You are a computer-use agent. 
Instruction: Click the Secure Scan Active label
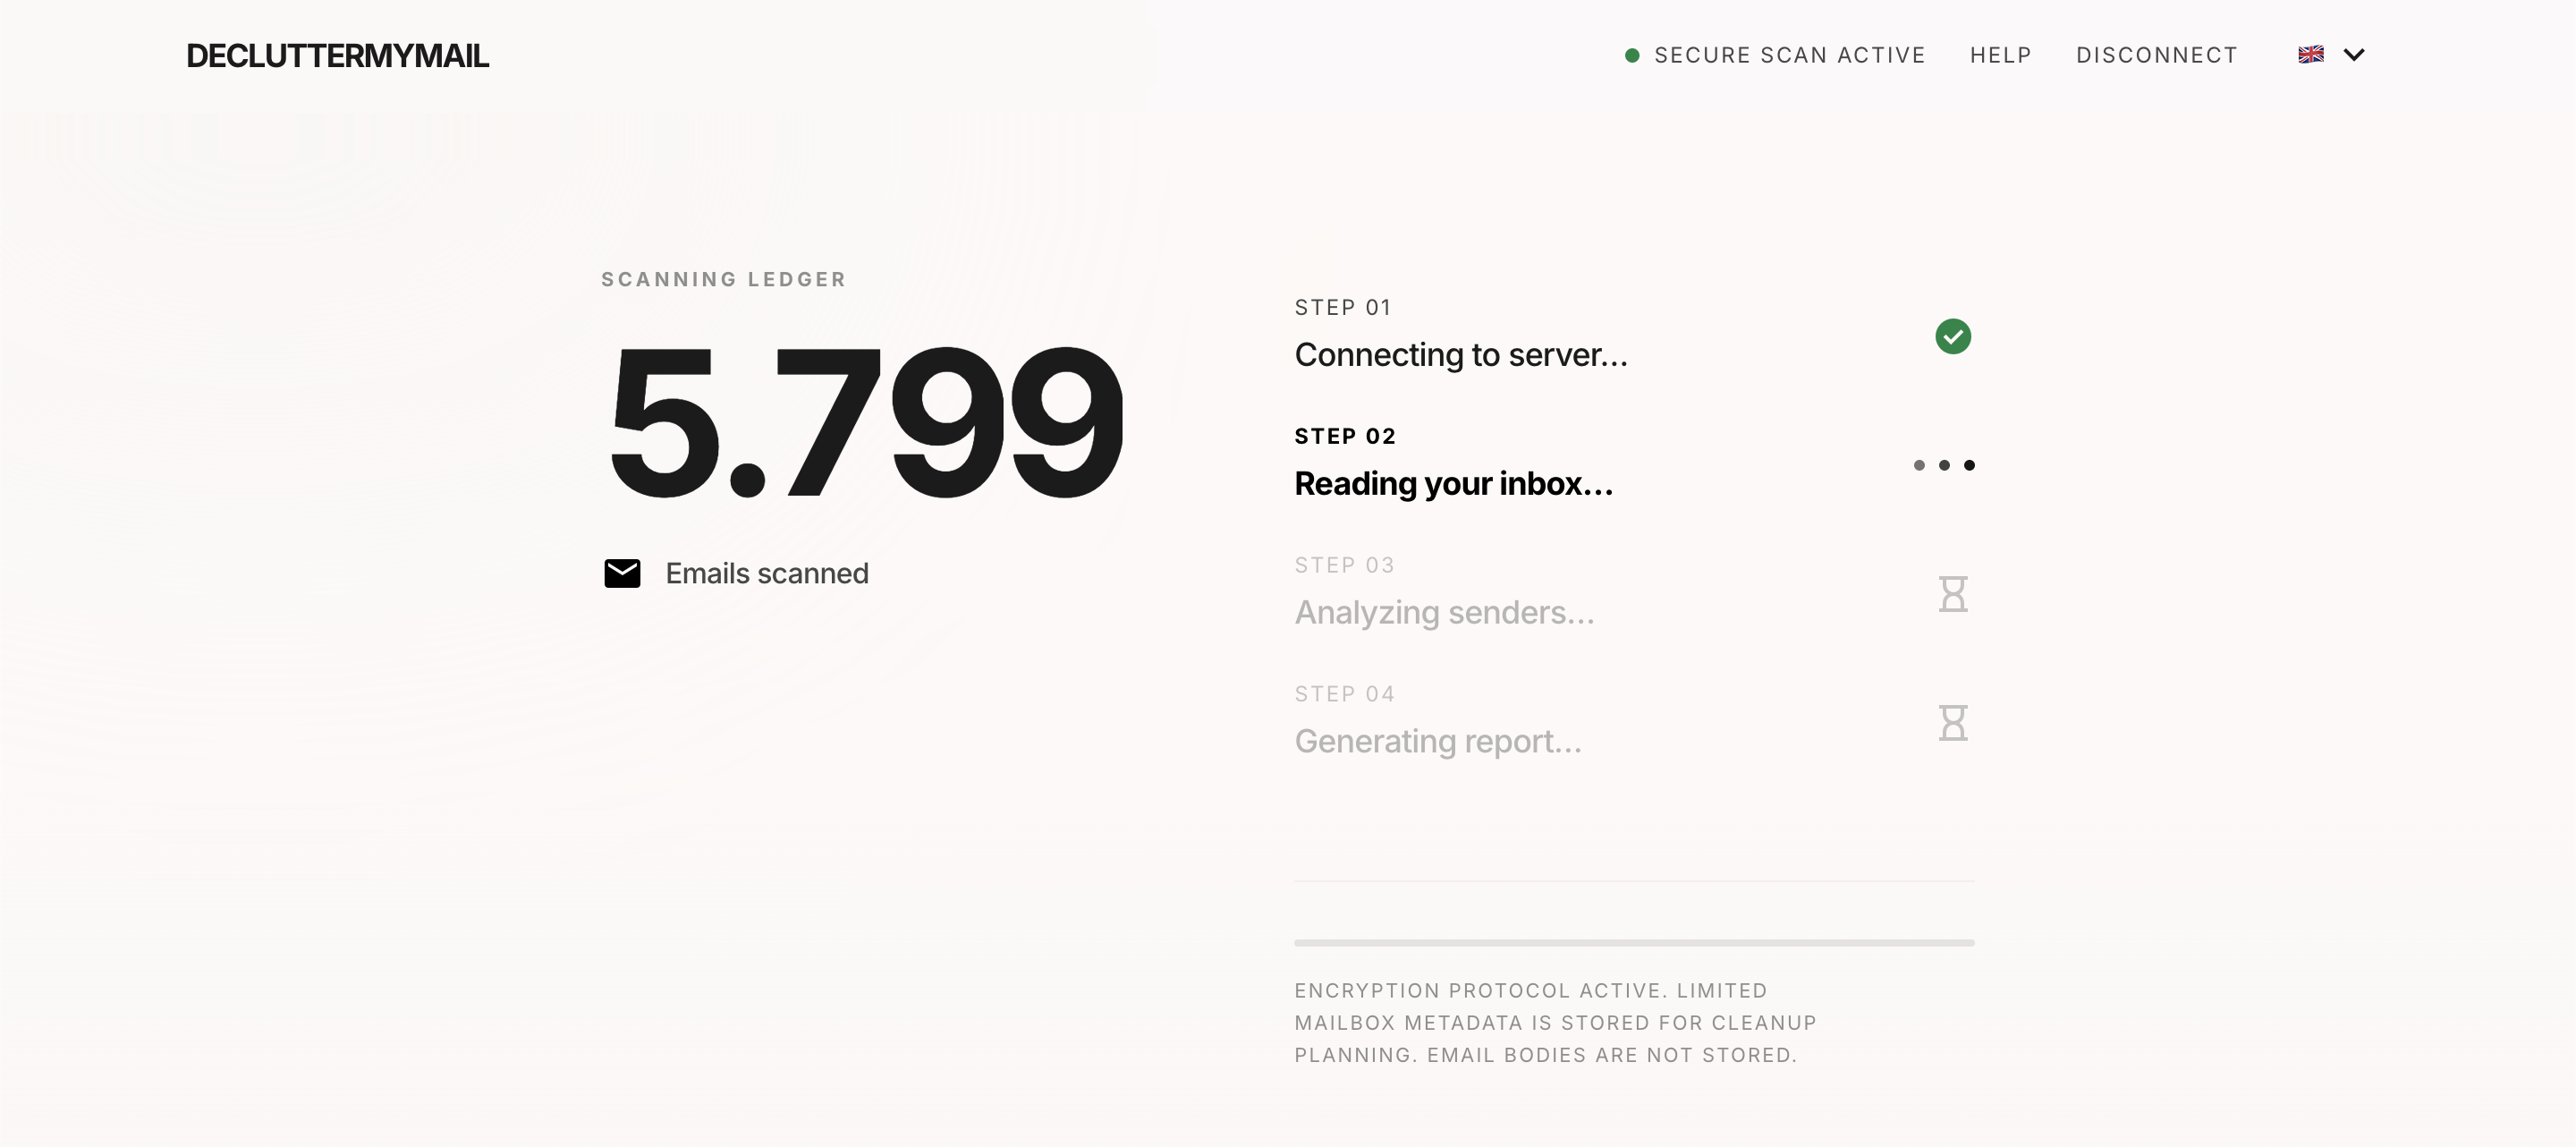(1789, 55)
